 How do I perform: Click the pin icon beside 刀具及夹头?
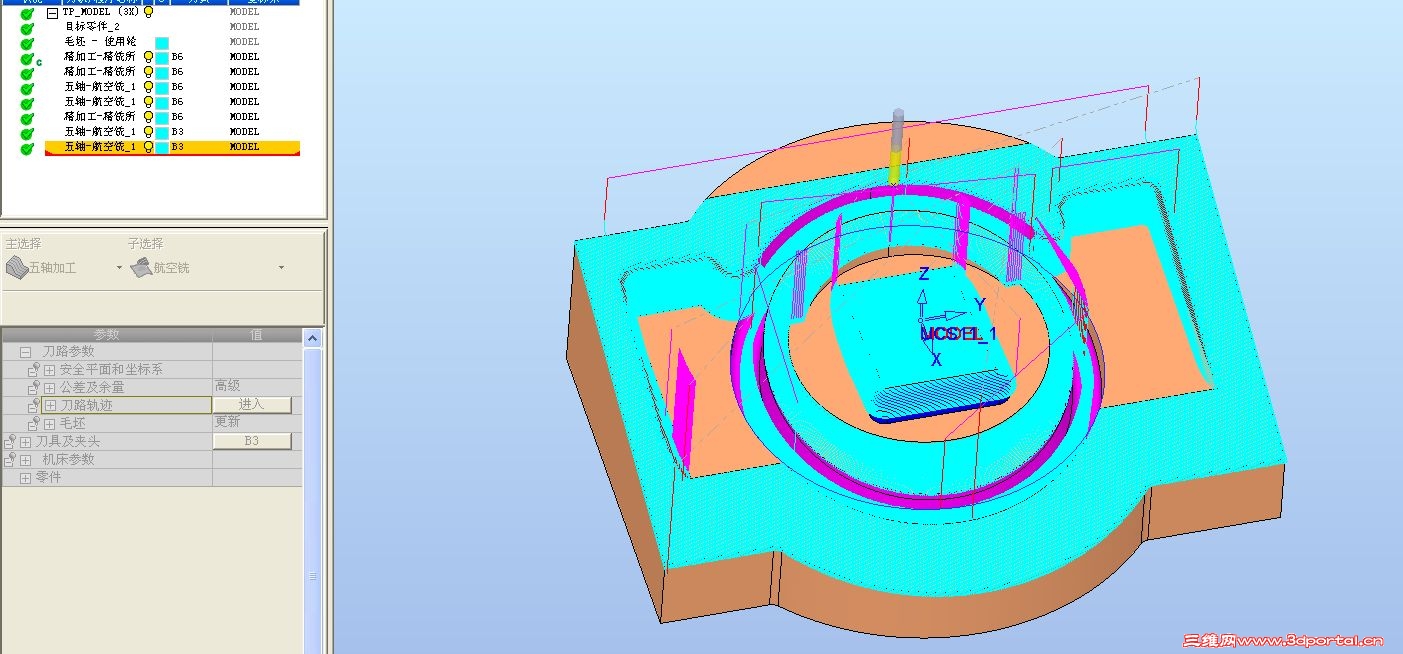tap(10, 442)
